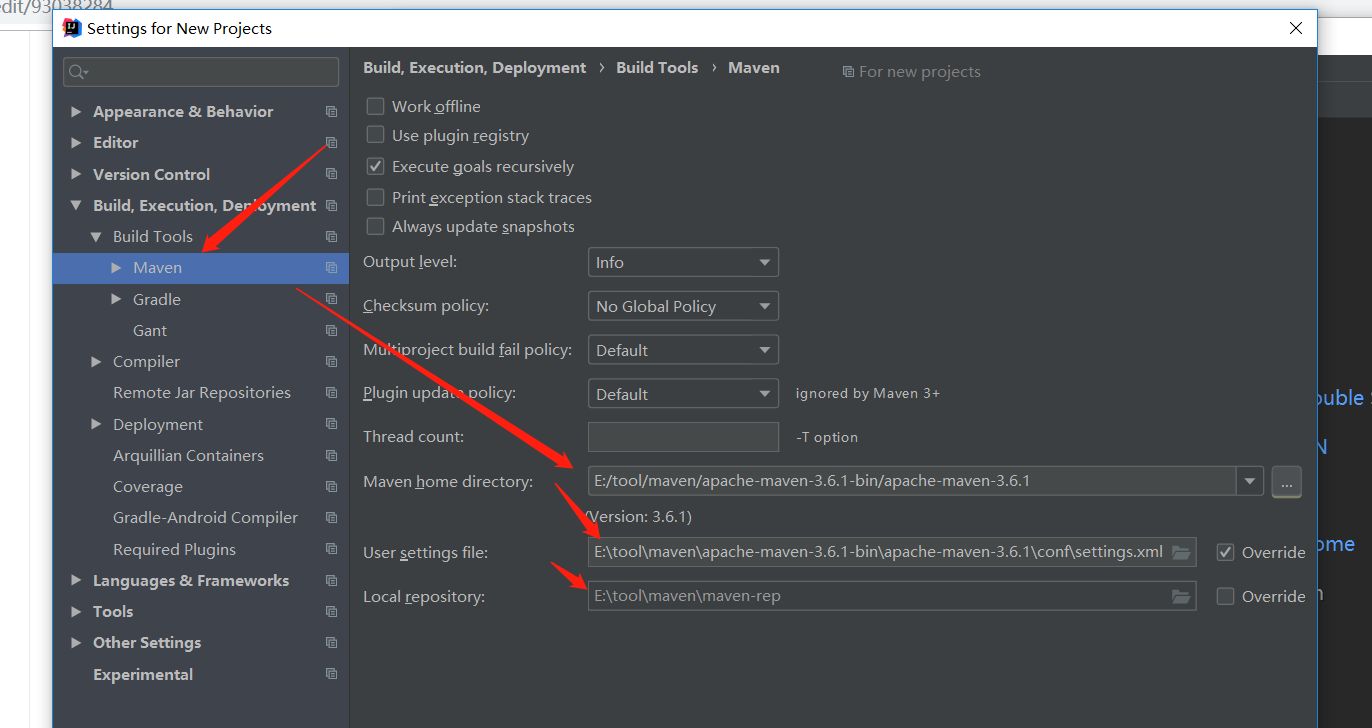Click the Thread count input field
1372x728 pixels.
pos(683,437)
